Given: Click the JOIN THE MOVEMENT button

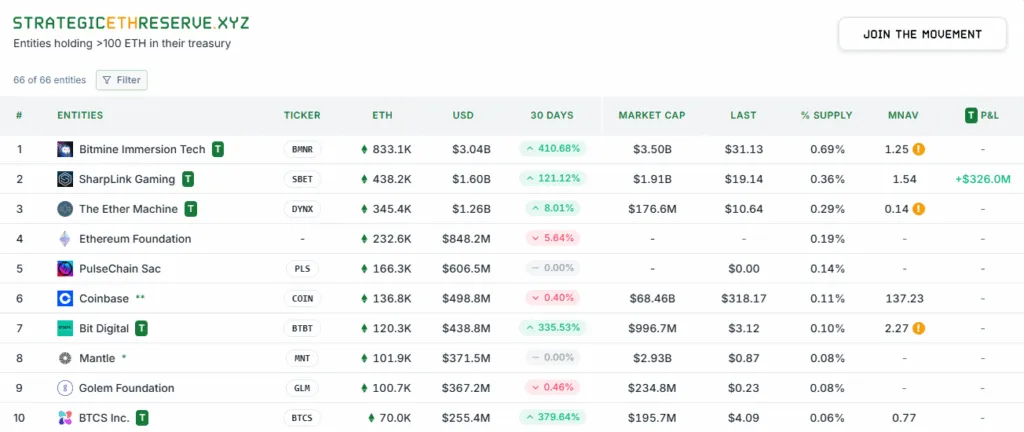Looking at the screenshot, I should [922, 34].
